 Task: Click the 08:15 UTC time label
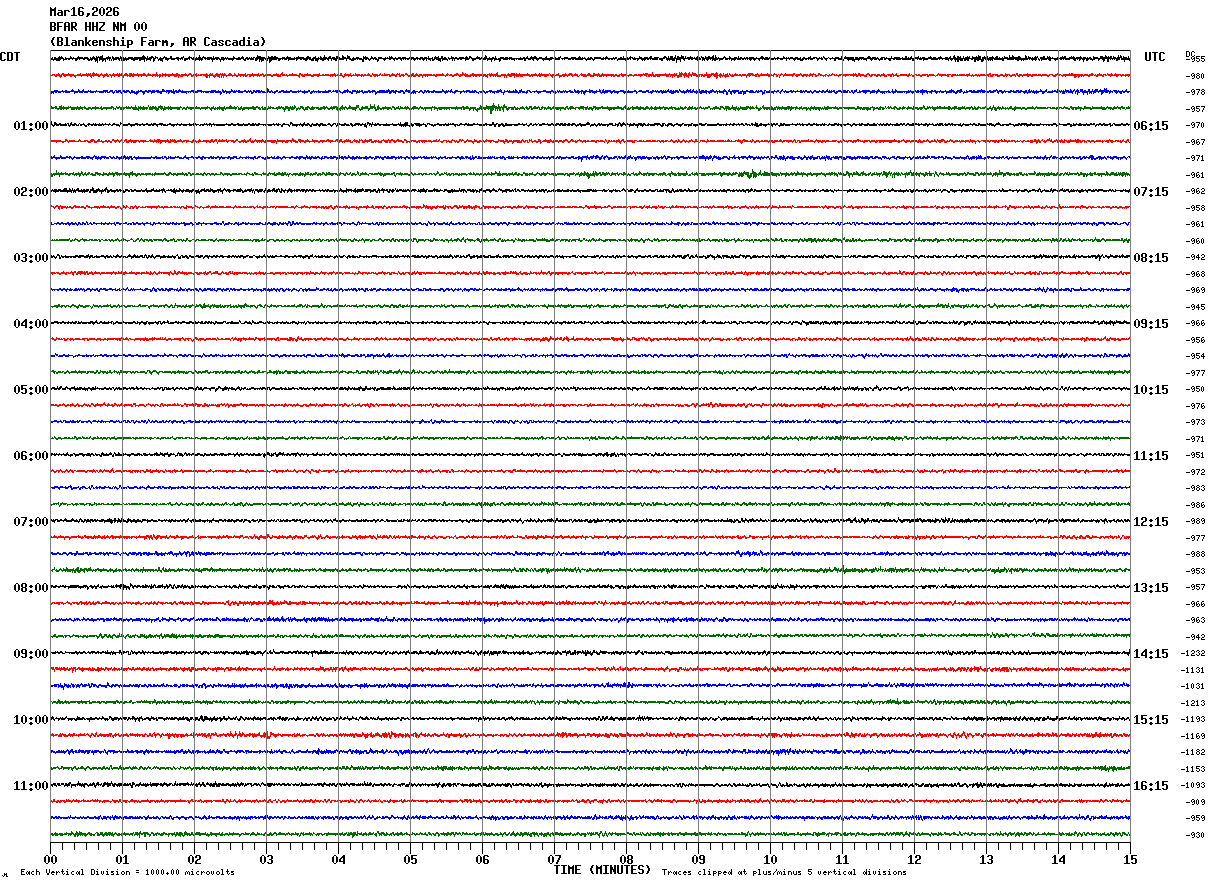(x=1150, y=258)
